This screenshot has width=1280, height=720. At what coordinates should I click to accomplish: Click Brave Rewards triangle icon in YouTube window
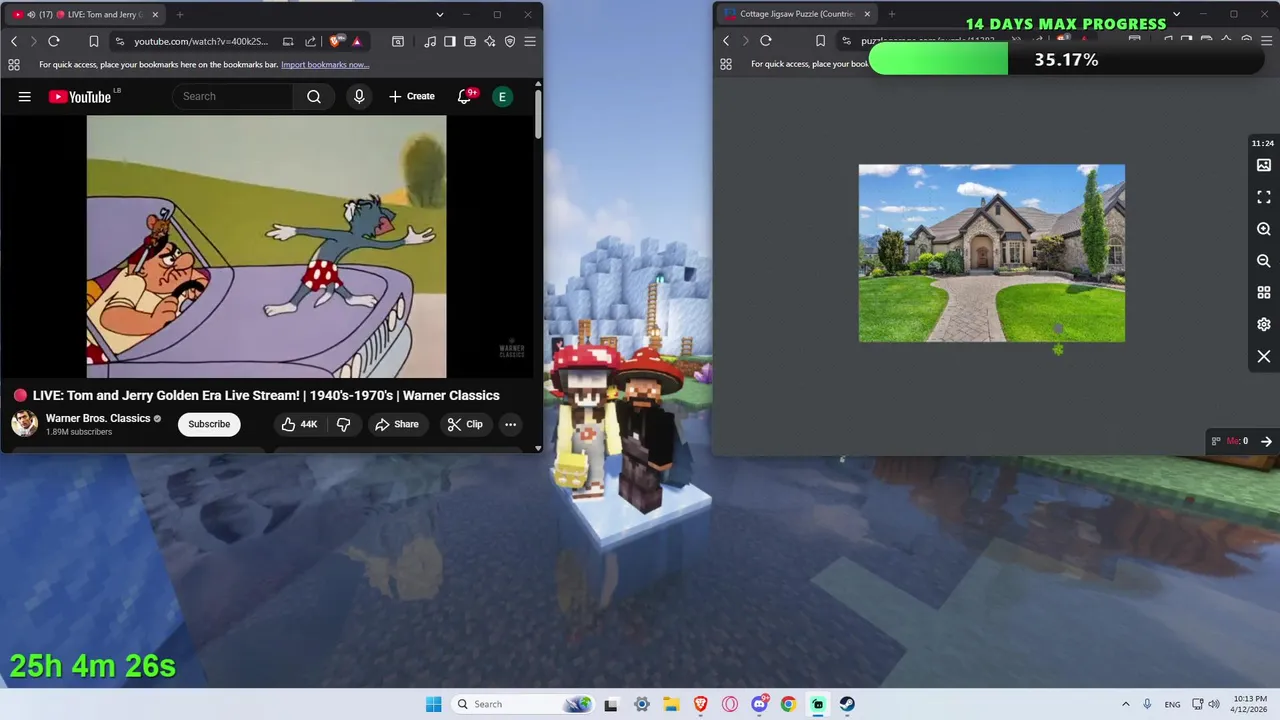357,41
